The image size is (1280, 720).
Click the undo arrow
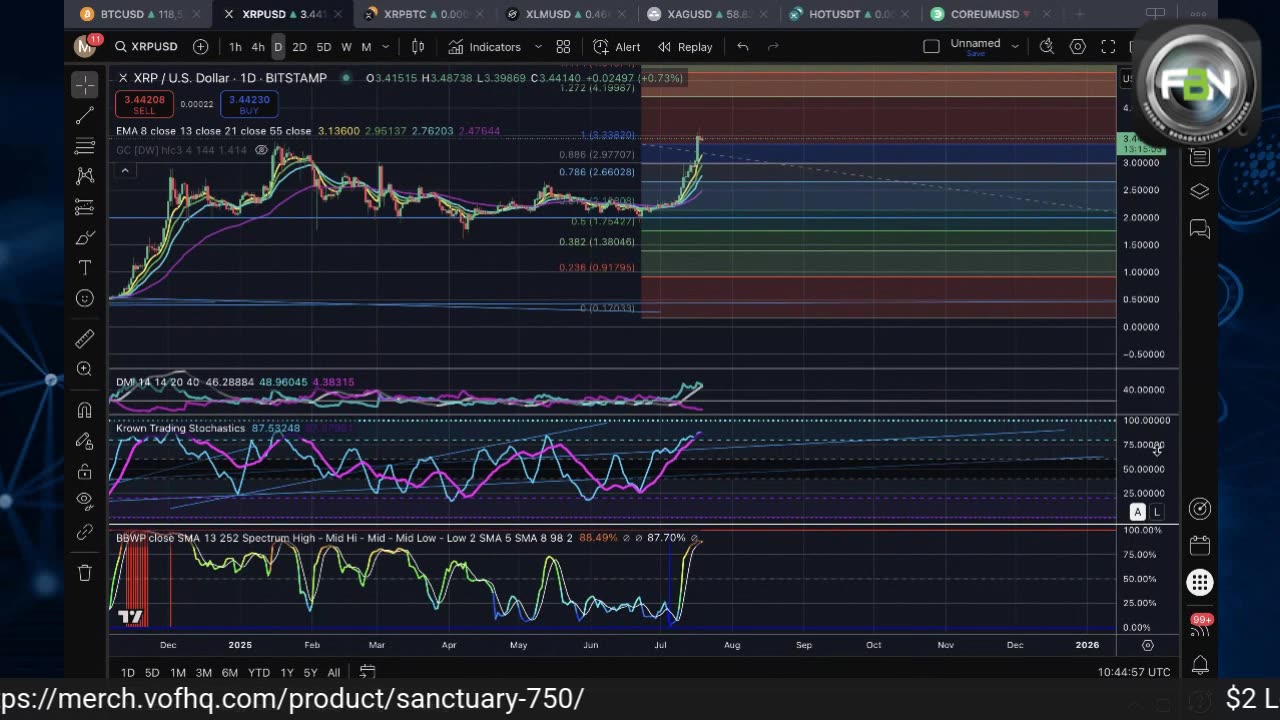[742, 47]
